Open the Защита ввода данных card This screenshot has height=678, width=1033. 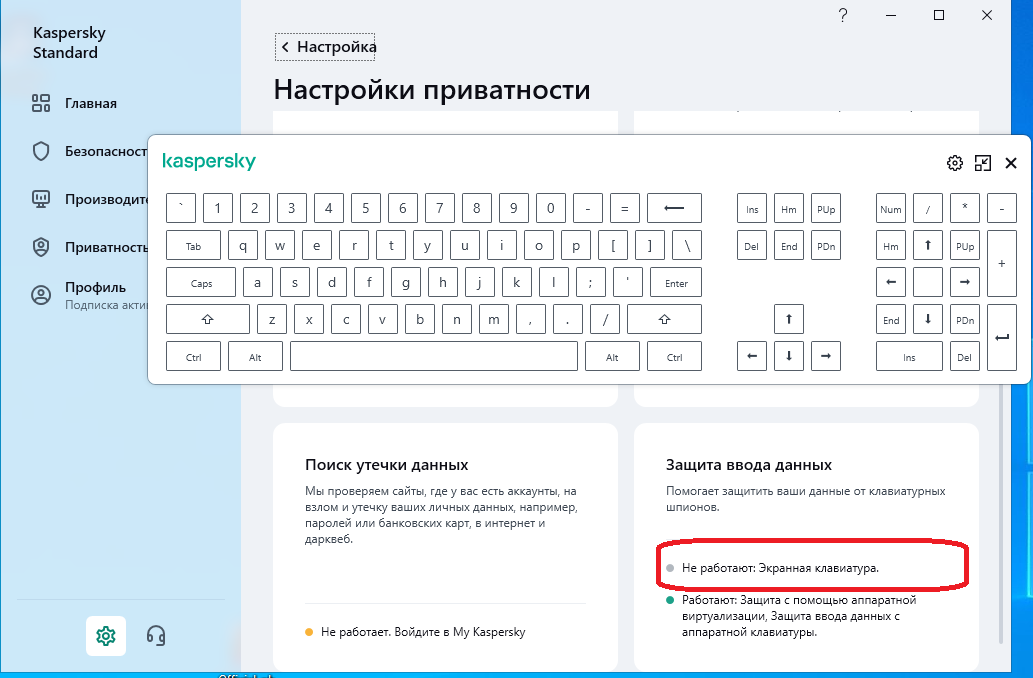click(806, 547)
